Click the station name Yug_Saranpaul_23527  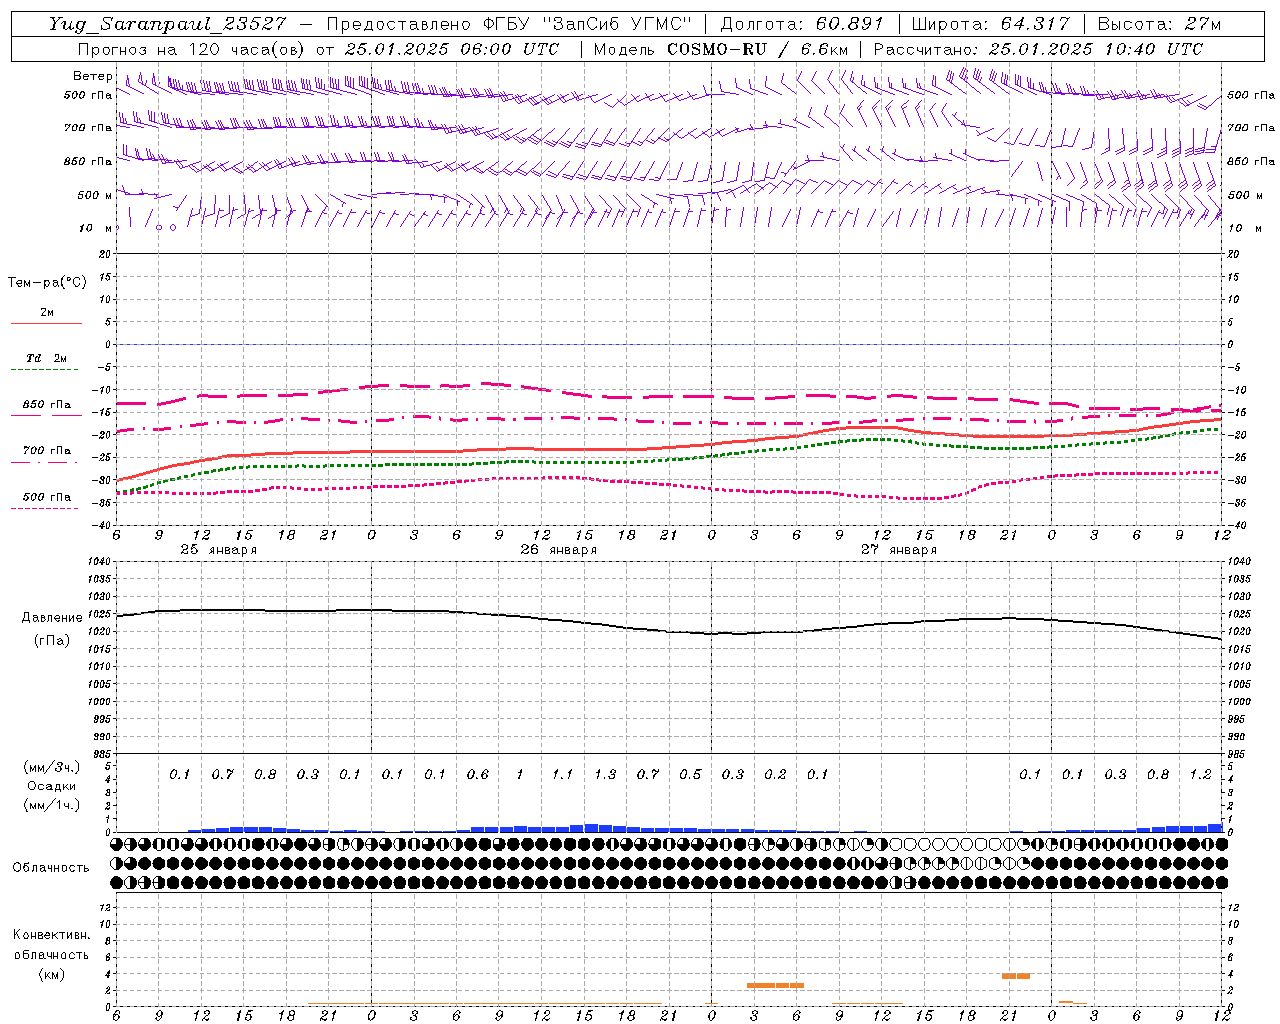click(x=169, y=24)
